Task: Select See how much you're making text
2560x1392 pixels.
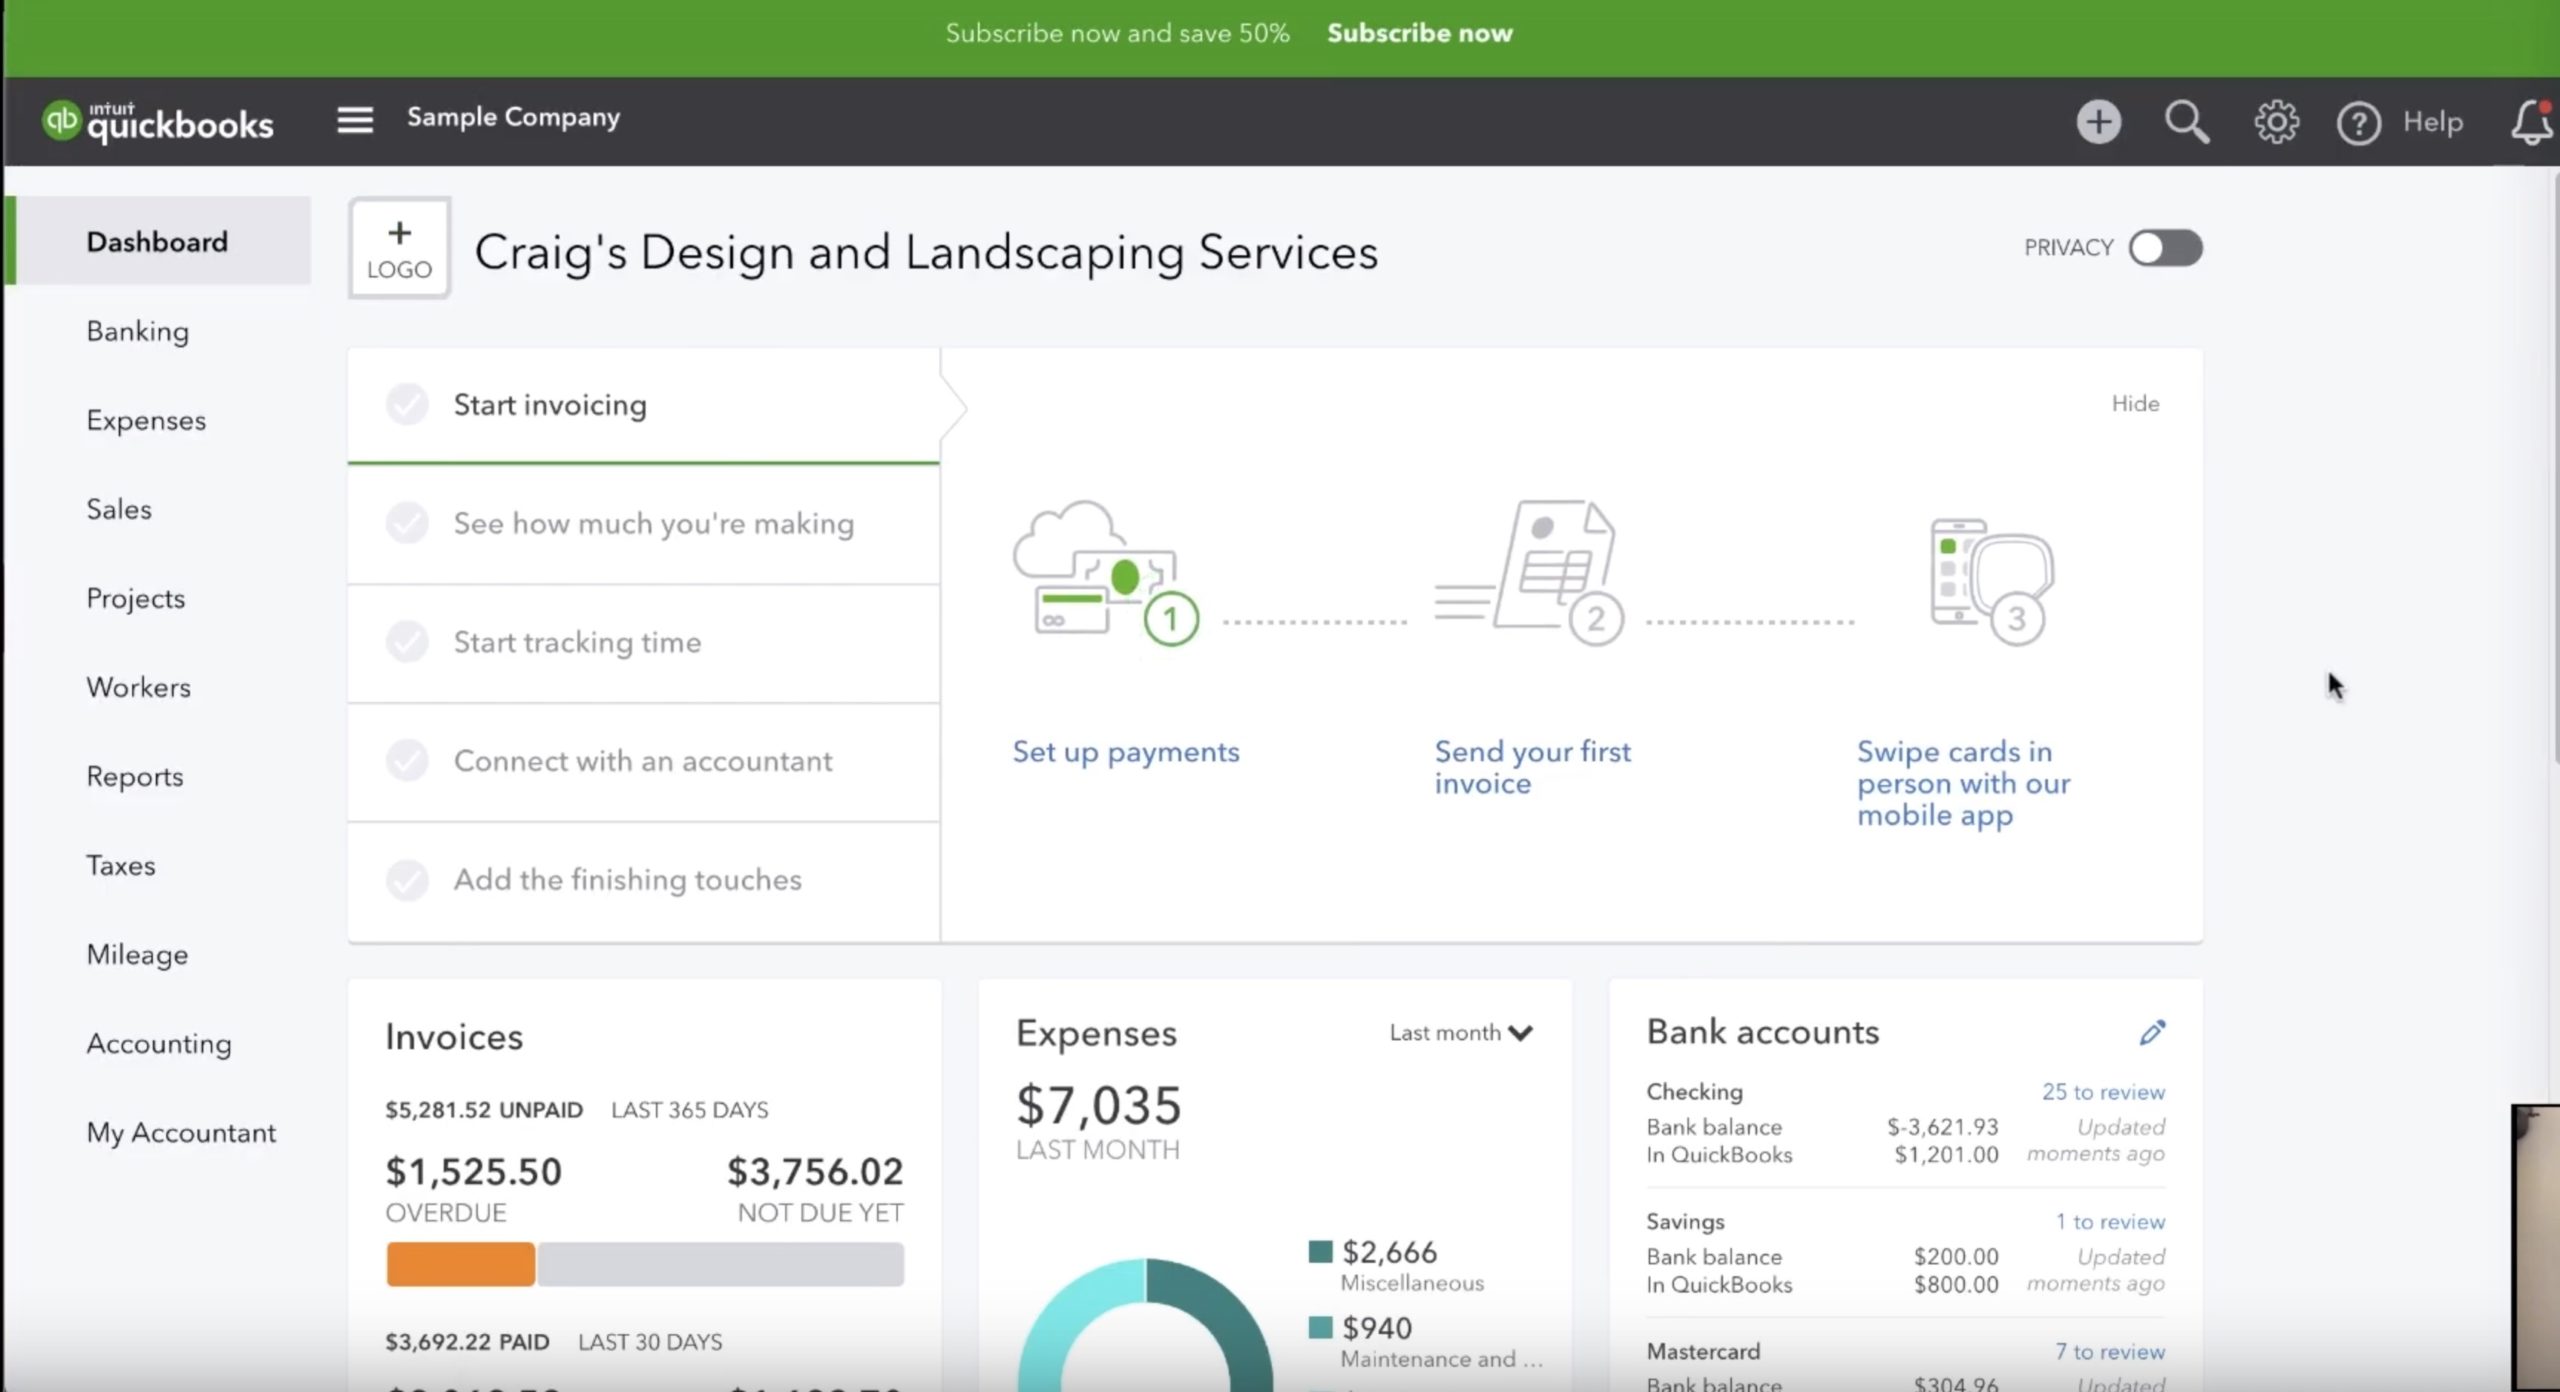Action: tap(654, 524)
